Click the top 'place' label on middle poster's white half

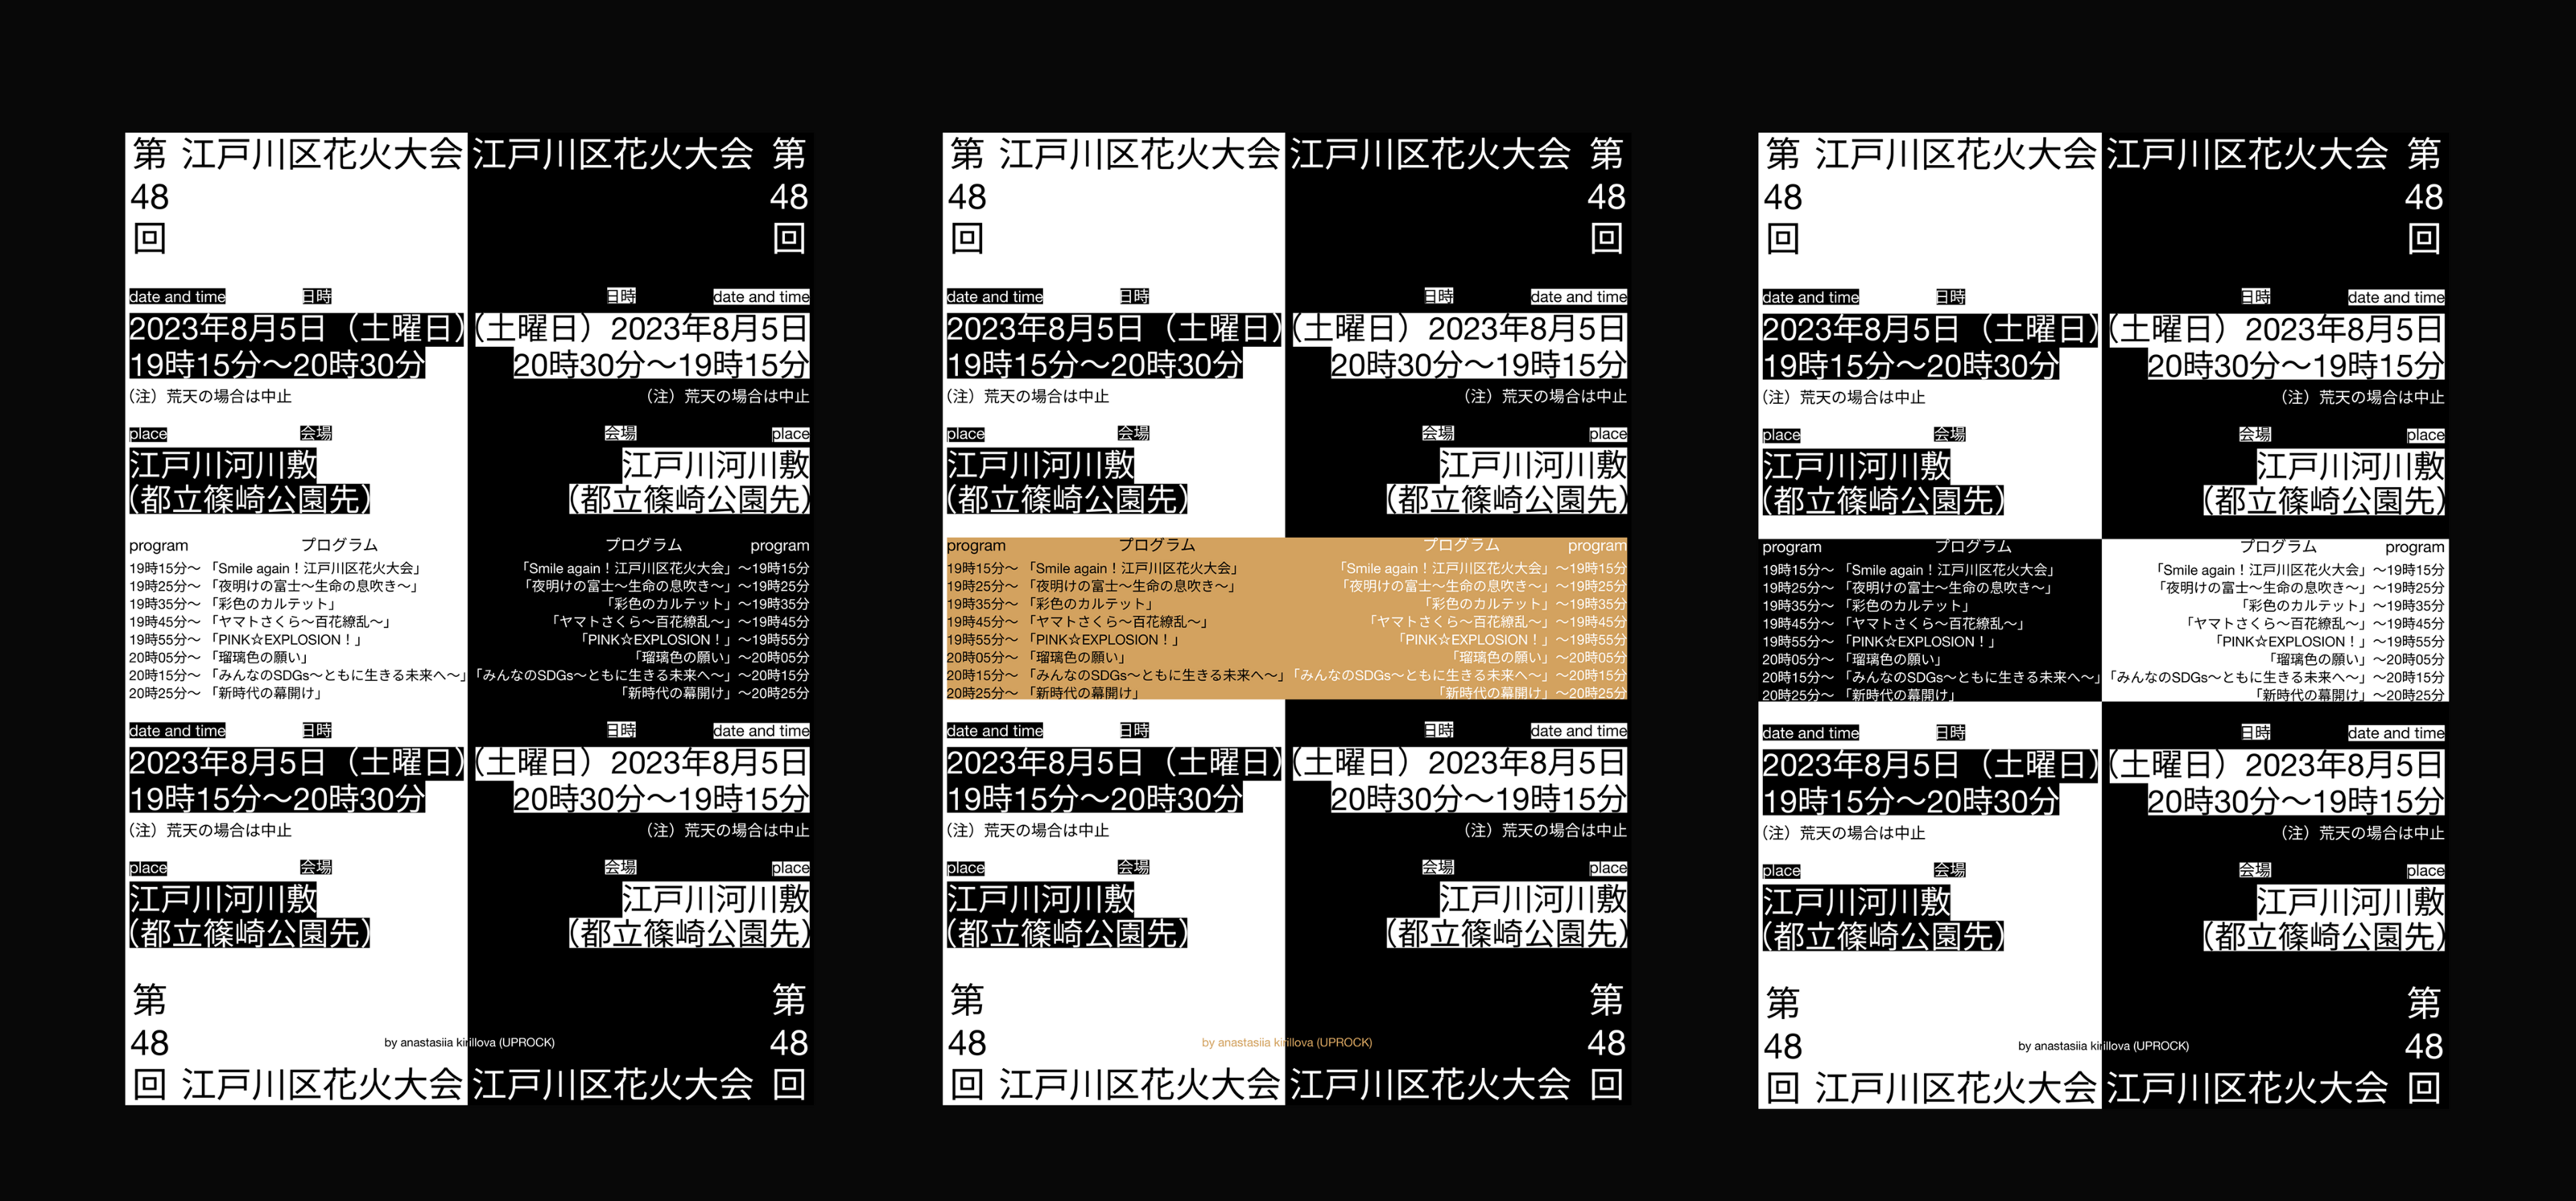[x=965, y=434]
